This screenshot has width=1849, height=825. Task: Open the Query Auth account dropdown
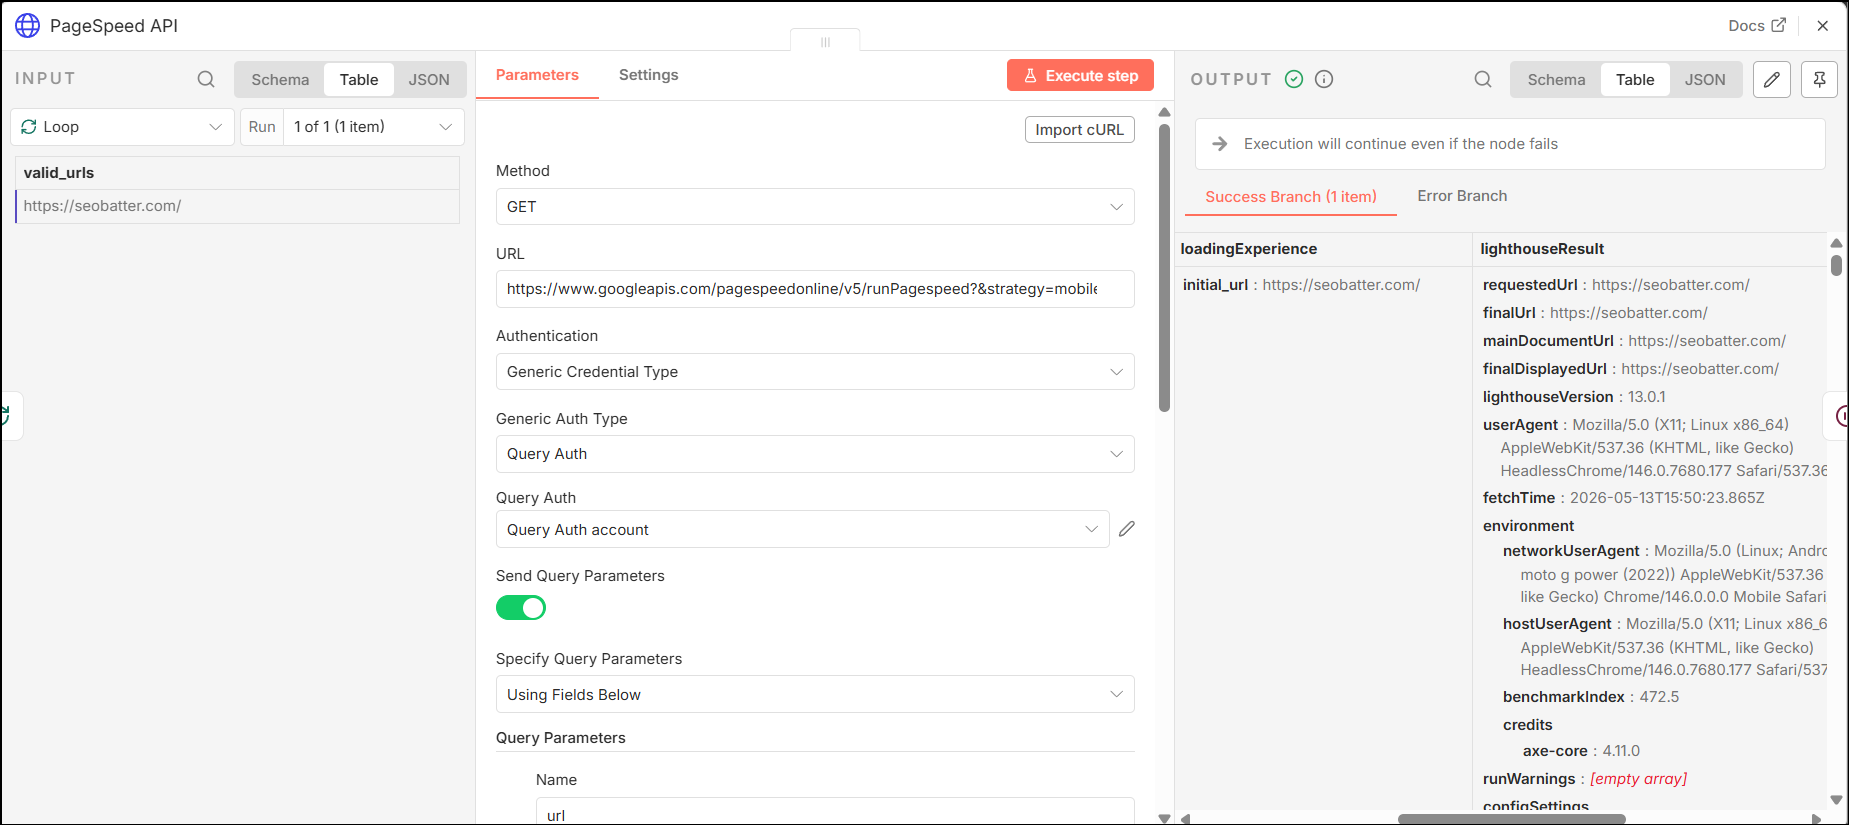[x=802, y=530]
